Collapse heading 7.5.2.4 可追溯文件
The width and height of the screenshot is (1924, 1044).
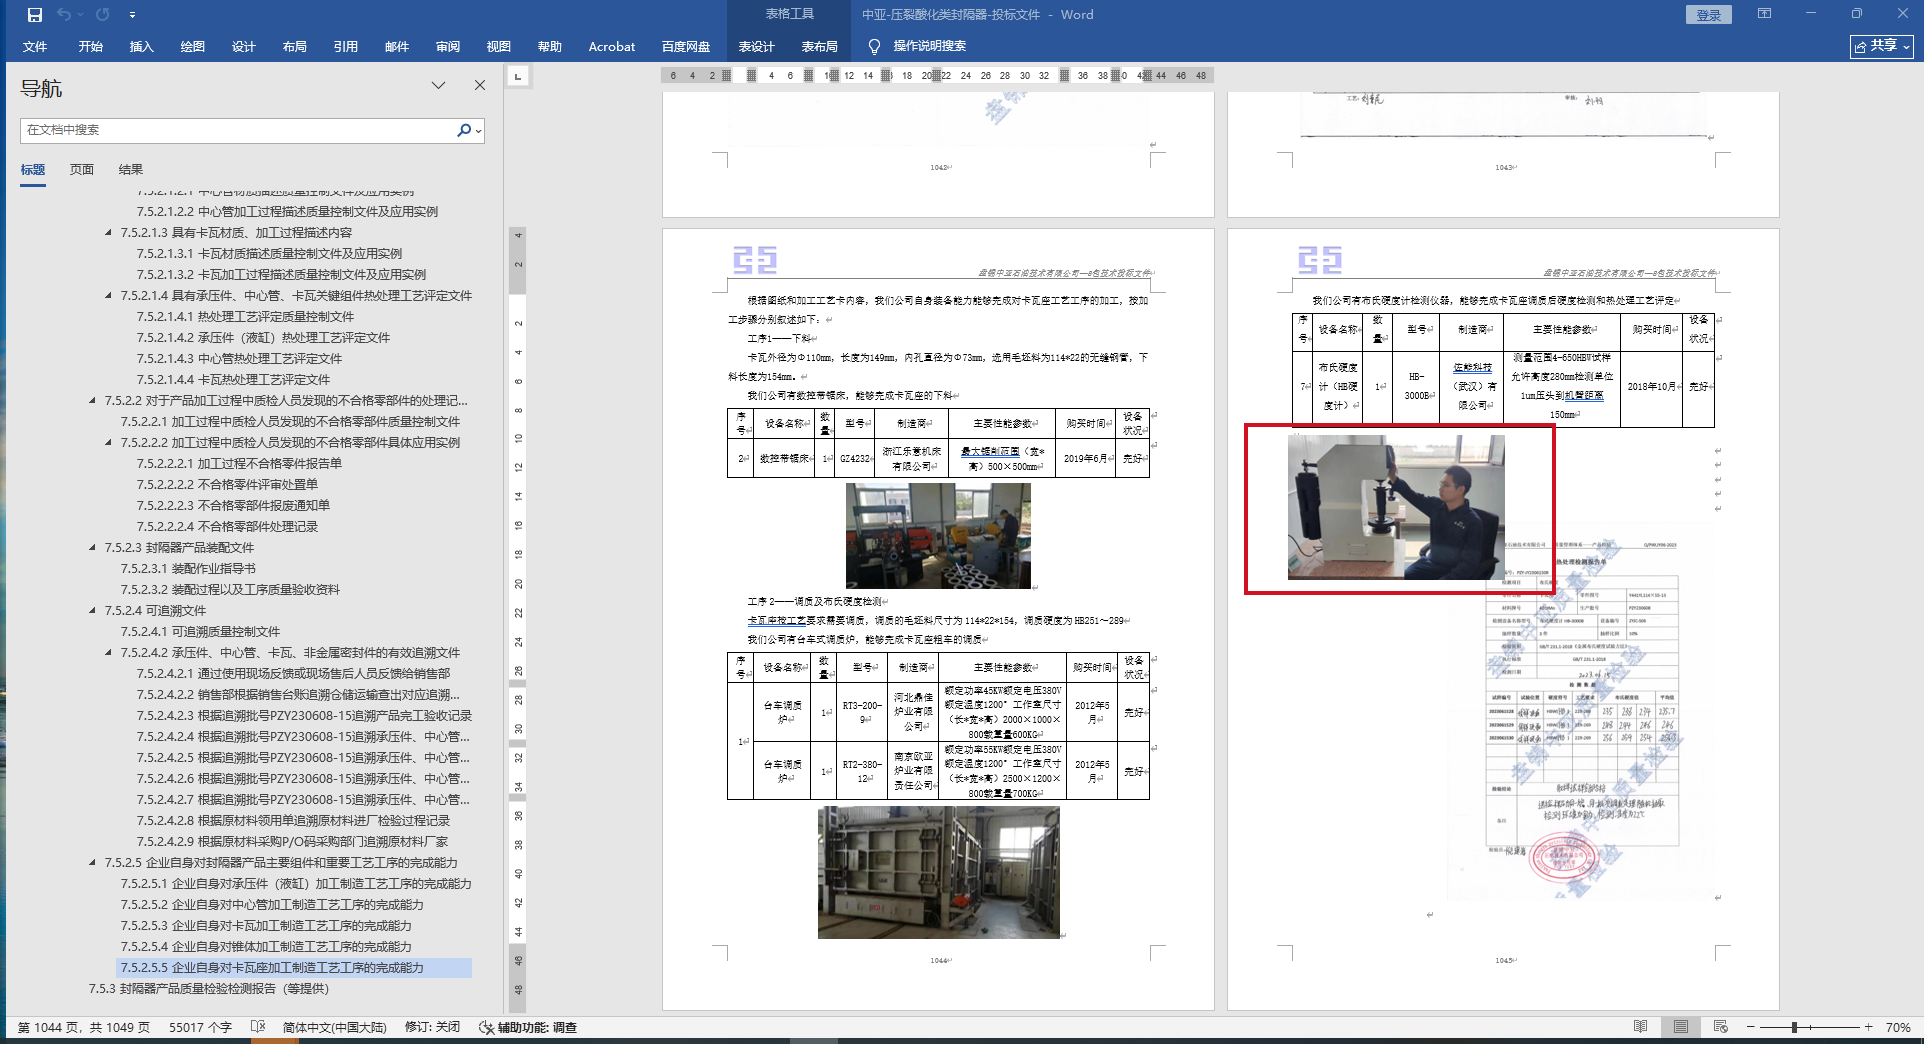pos(93,611)
